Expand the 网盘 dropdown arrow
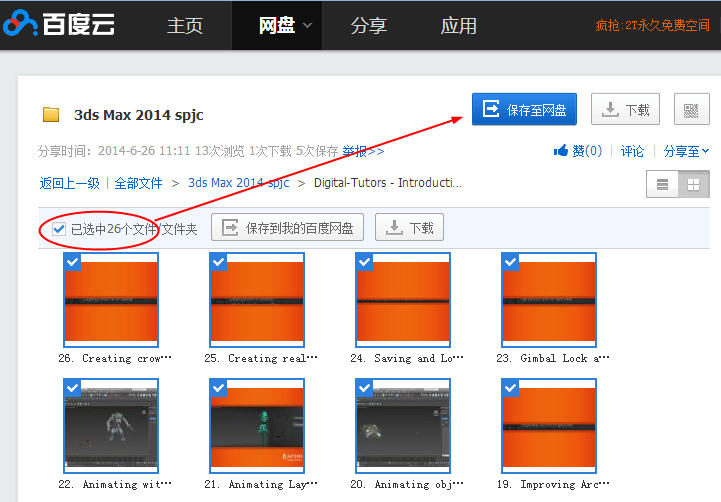 [308, 26]
